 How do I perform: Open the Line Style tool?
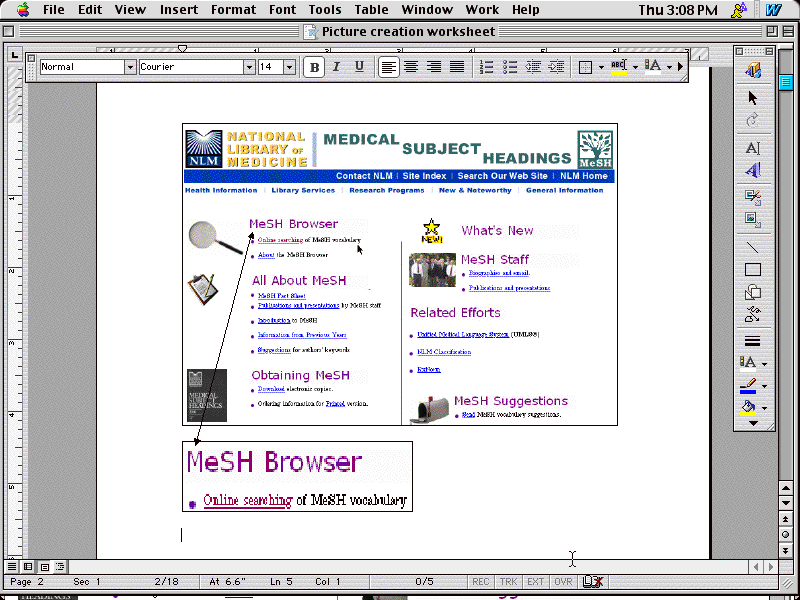pos(753,341)
